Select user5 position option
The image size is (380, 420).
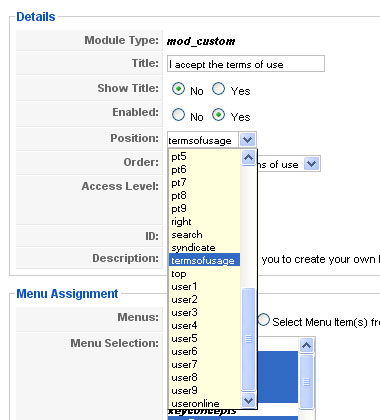coord(204,338)
